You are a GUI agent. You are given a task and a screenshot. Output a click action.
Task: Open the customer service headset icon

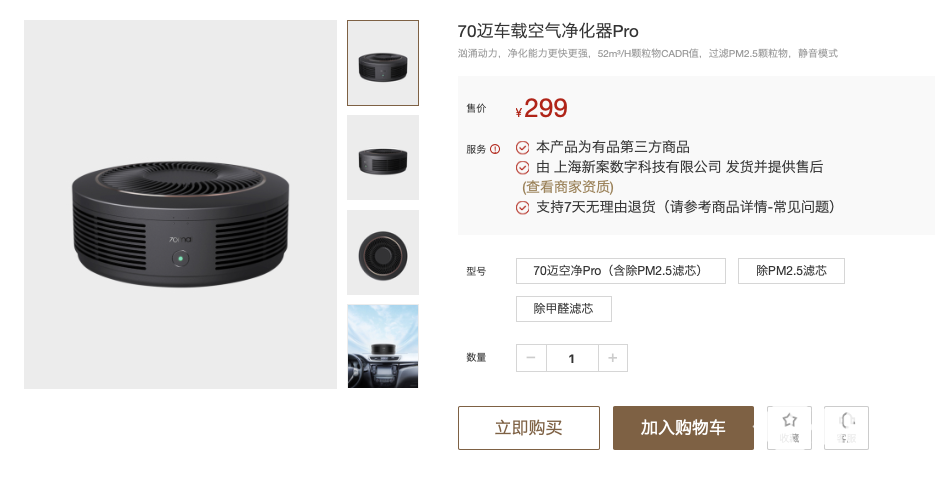846,420
